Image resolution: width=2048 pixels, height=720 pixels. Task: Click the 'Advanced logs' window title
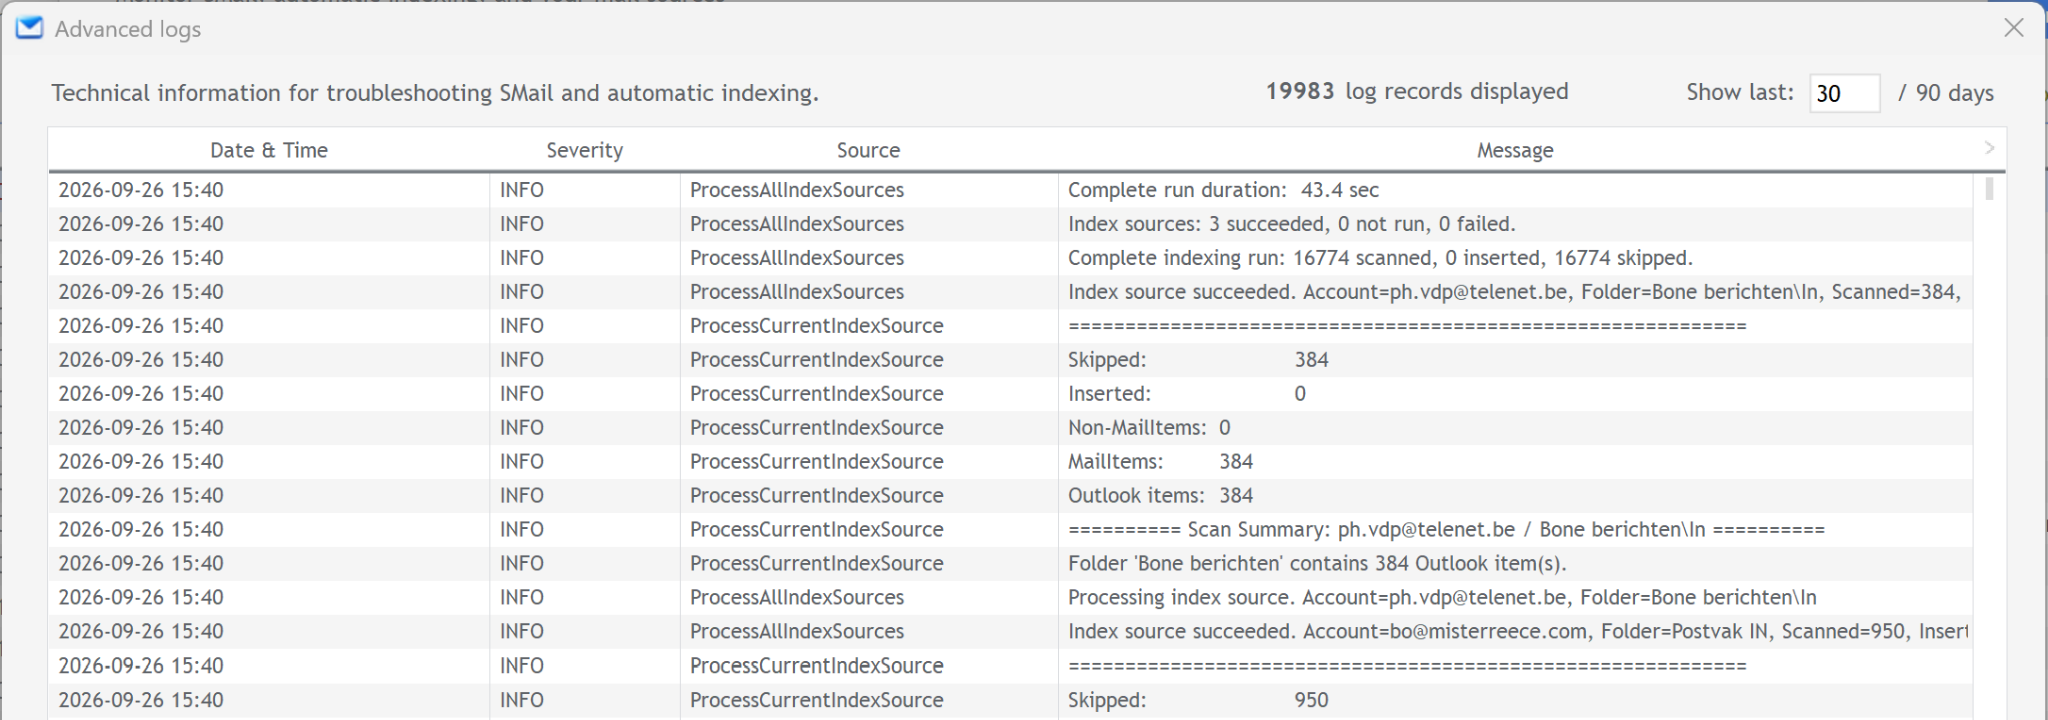click(x=128, y=29)
